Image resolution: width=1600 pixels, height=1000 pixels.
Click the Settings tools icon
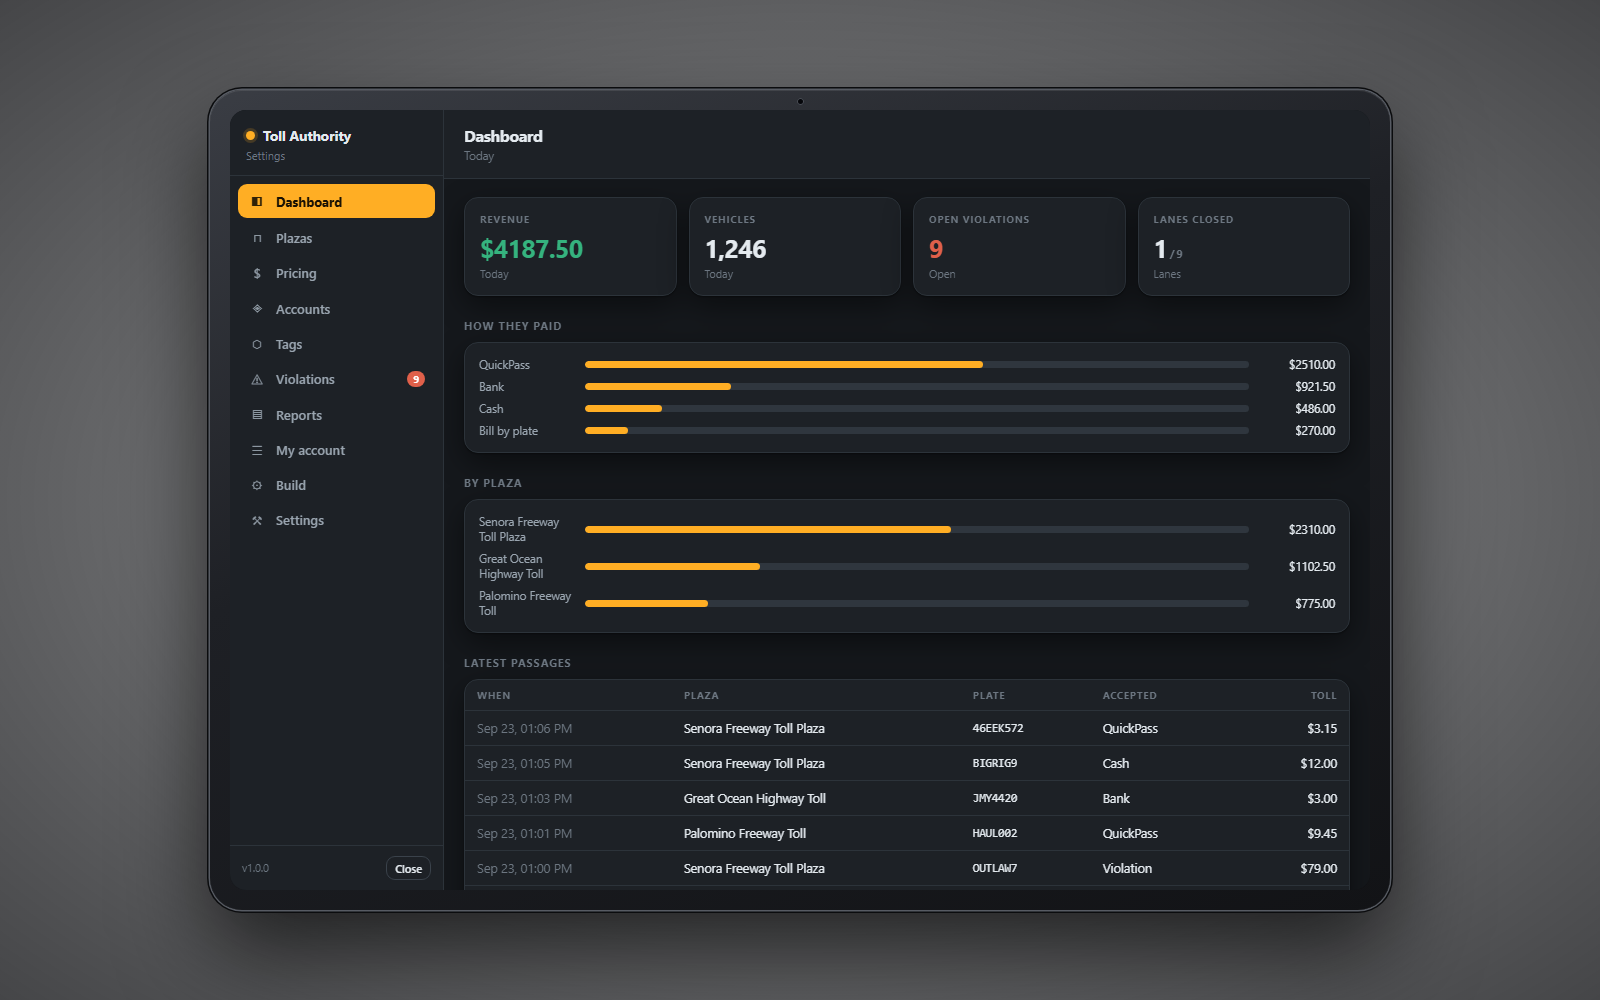pos(257,520)
